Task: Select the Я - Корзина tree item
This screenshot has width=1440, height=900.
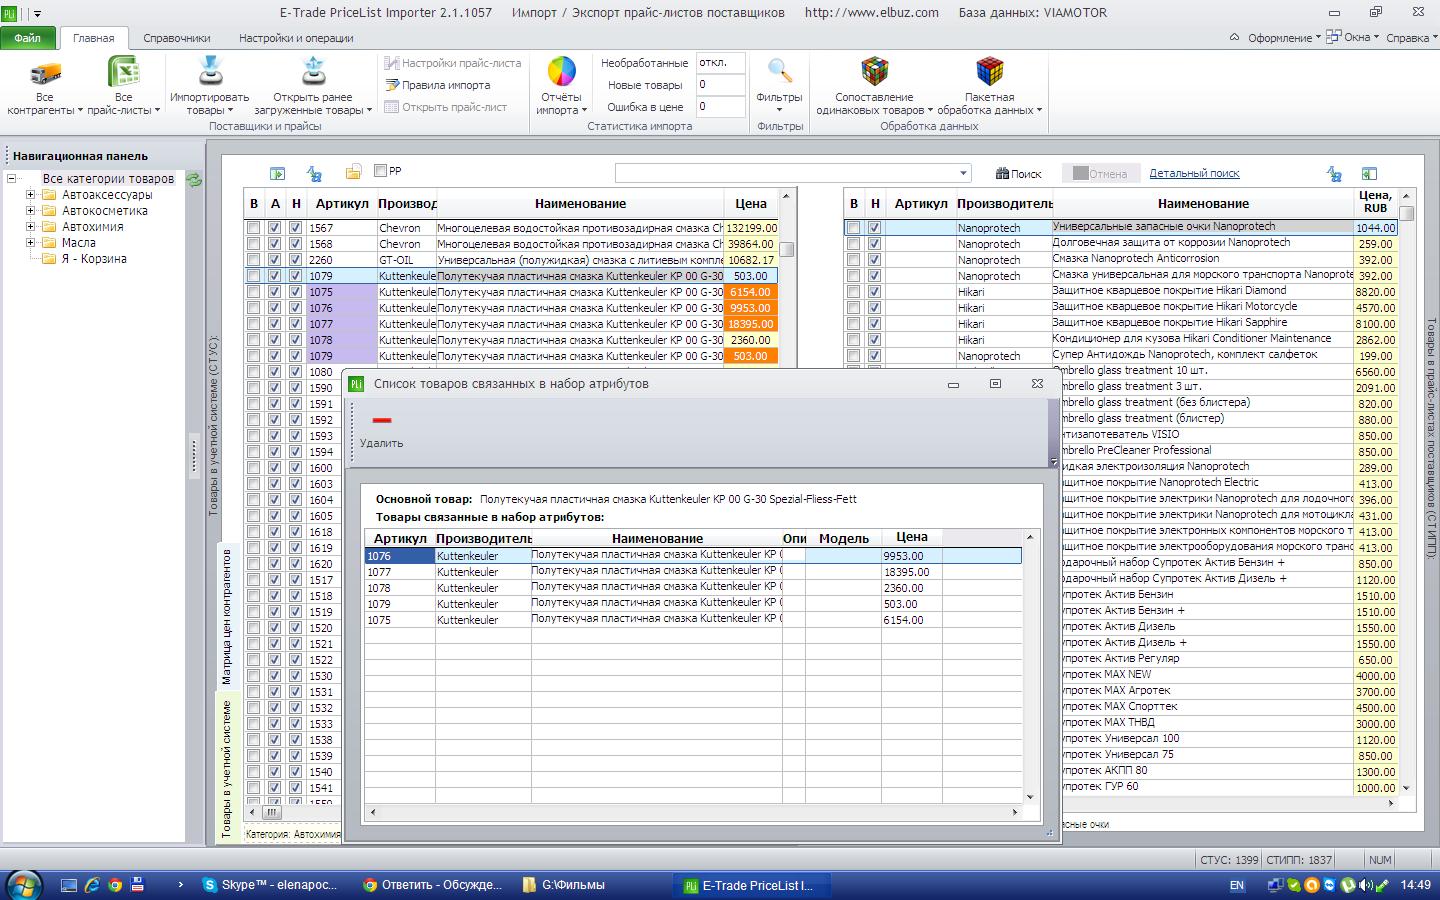Action: [94, 259]
